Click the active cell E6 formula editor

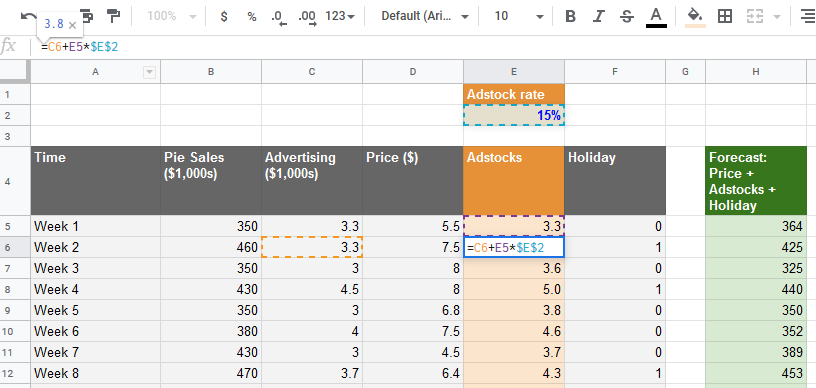(514, 248)
